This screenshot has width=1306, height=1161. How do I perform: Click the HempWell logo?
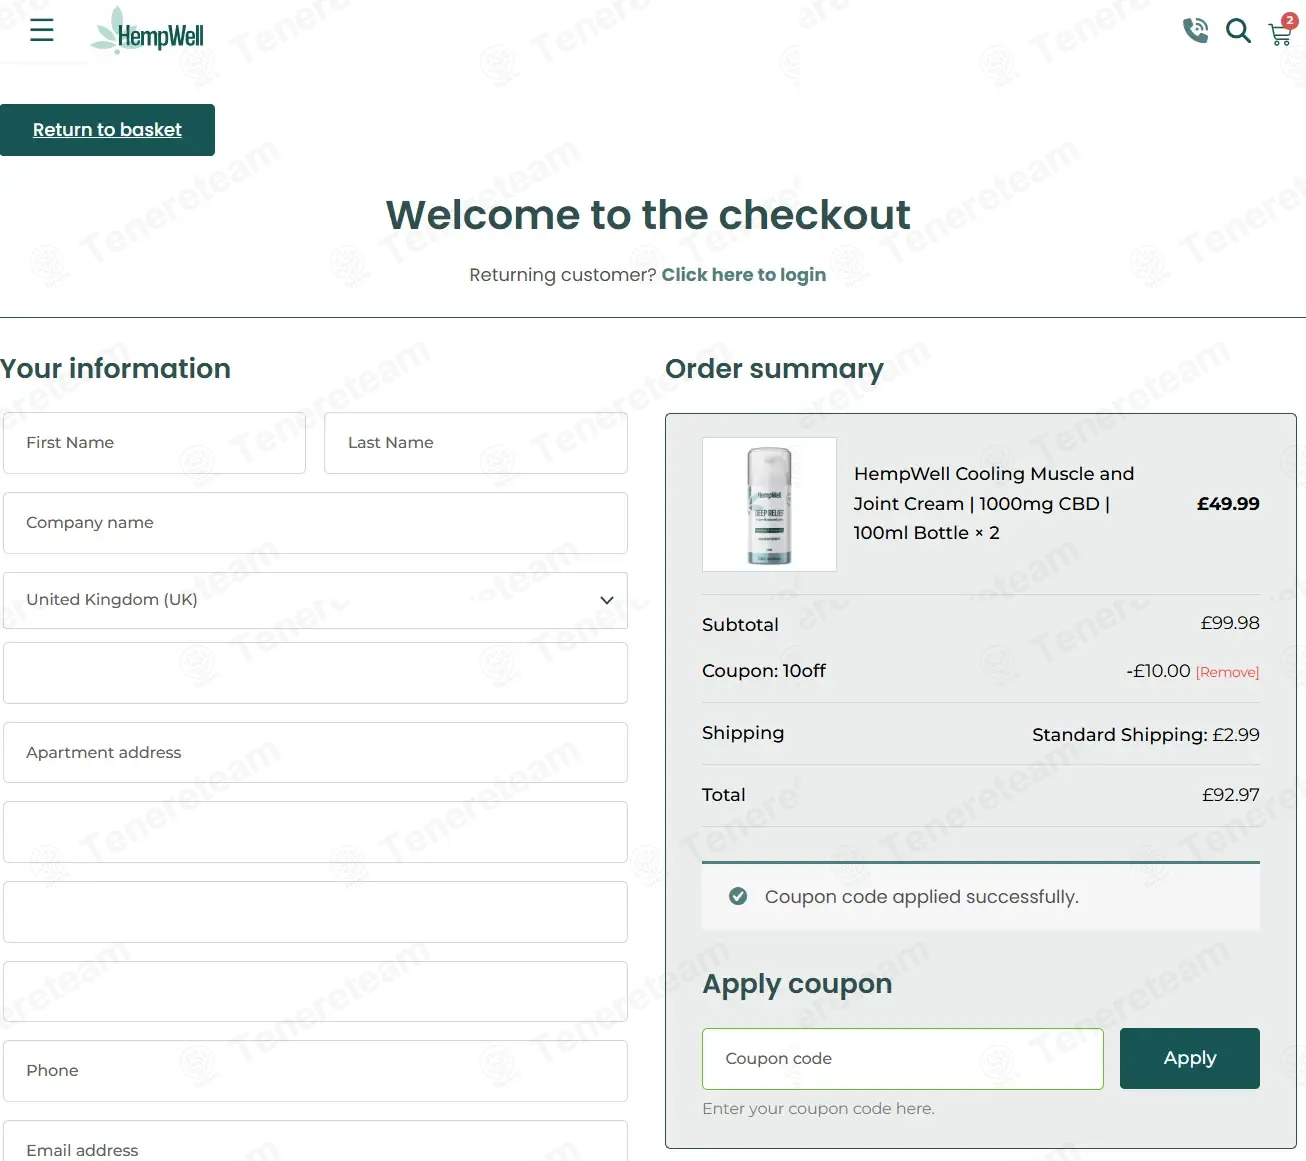click(x=147, y=31)
